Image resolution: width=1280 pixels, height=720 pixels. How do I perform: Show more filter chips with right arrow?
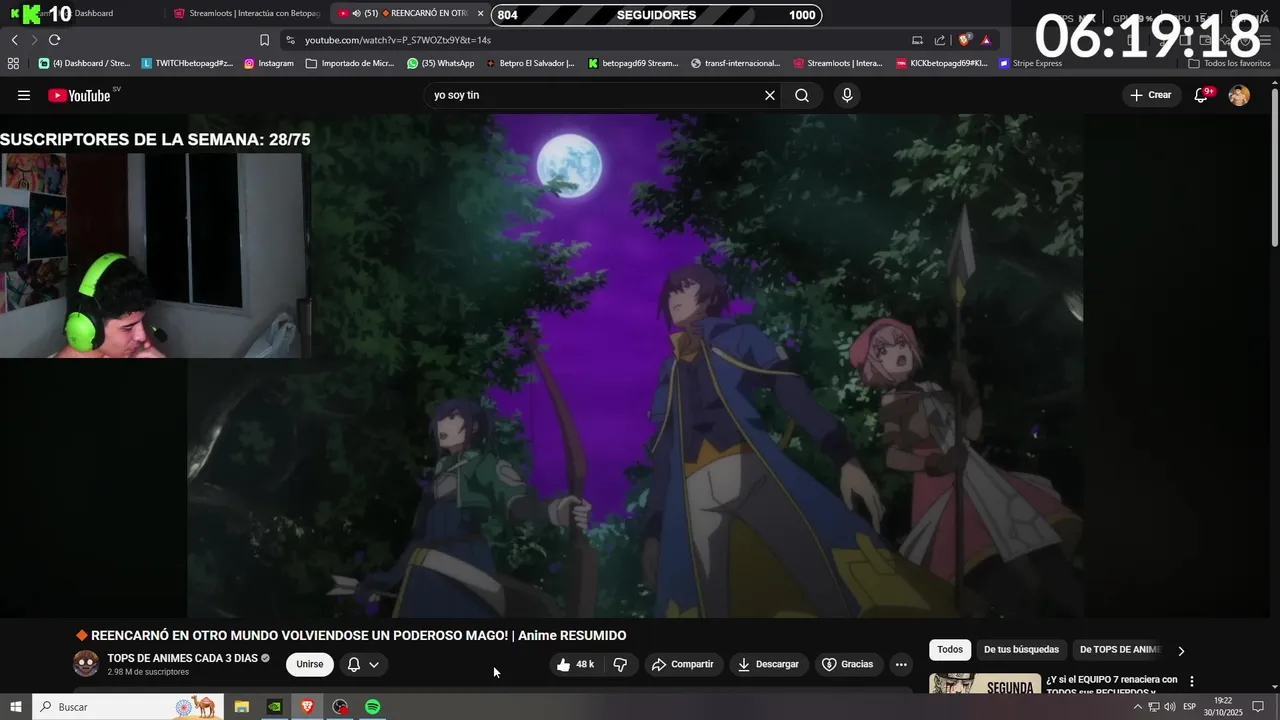point(1181,650)
